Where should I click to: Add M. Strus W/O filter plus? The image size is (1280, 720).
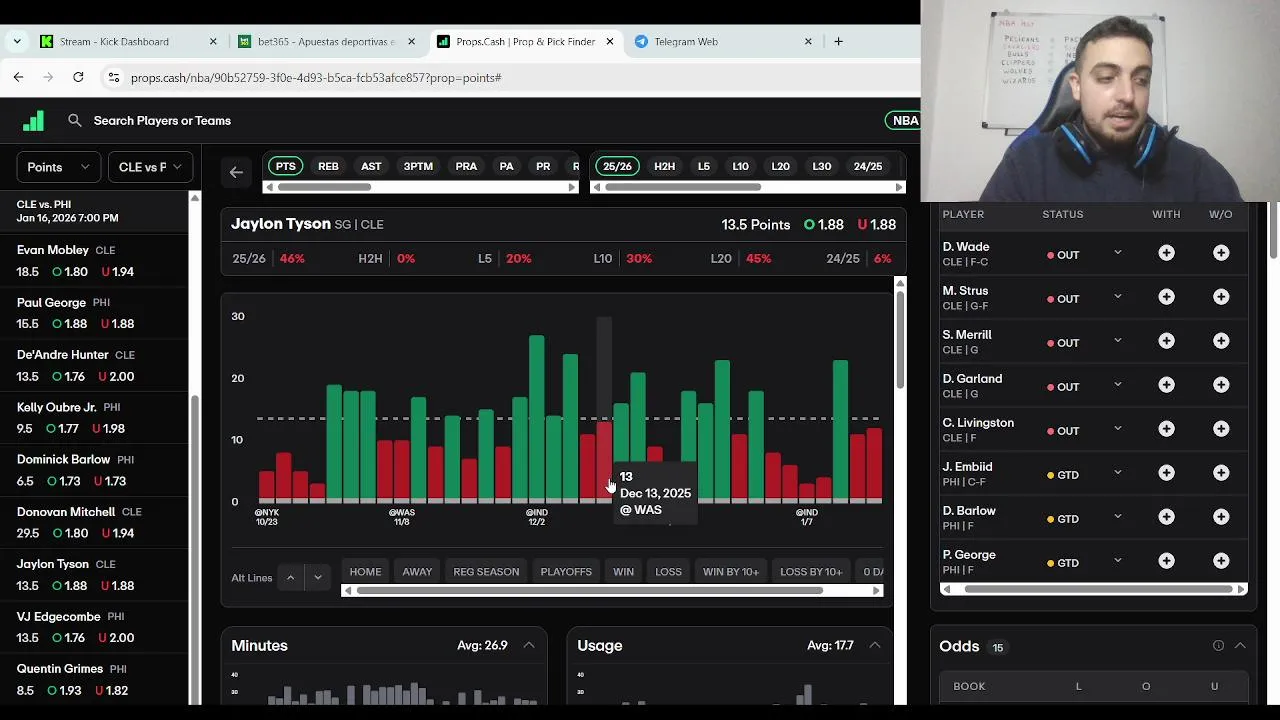pyautogui.click(x=1221, y=297)
